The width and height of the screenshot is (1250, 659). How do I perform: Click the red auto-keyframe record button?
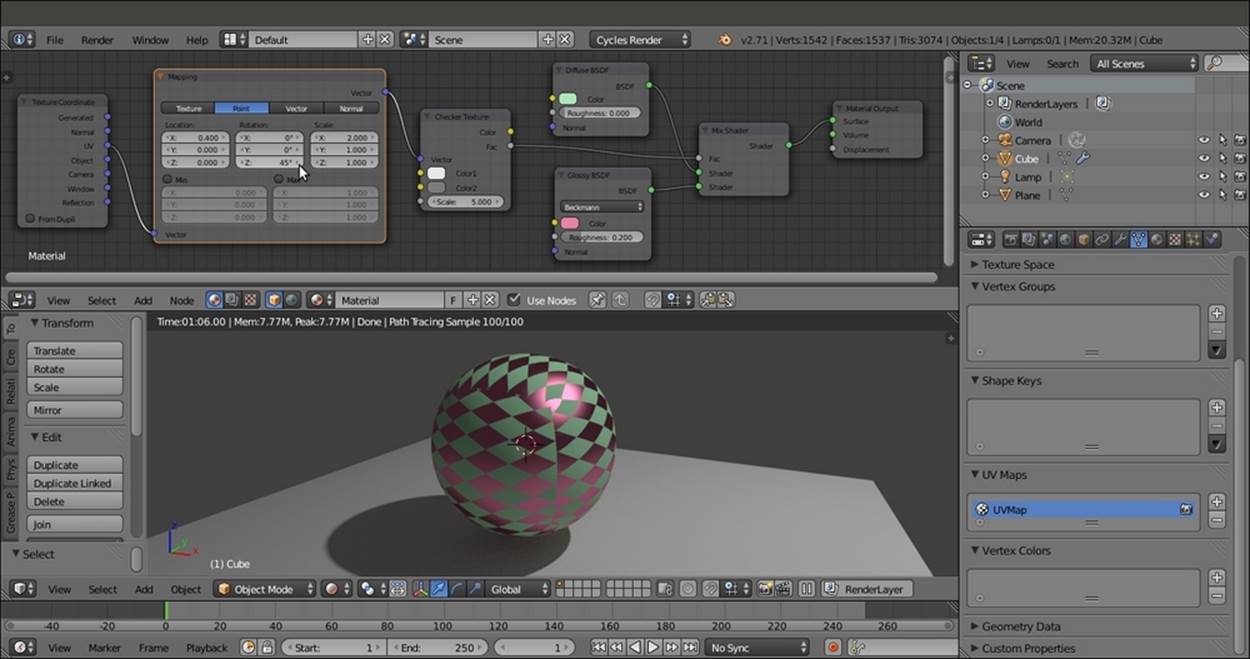coord(832,648)
